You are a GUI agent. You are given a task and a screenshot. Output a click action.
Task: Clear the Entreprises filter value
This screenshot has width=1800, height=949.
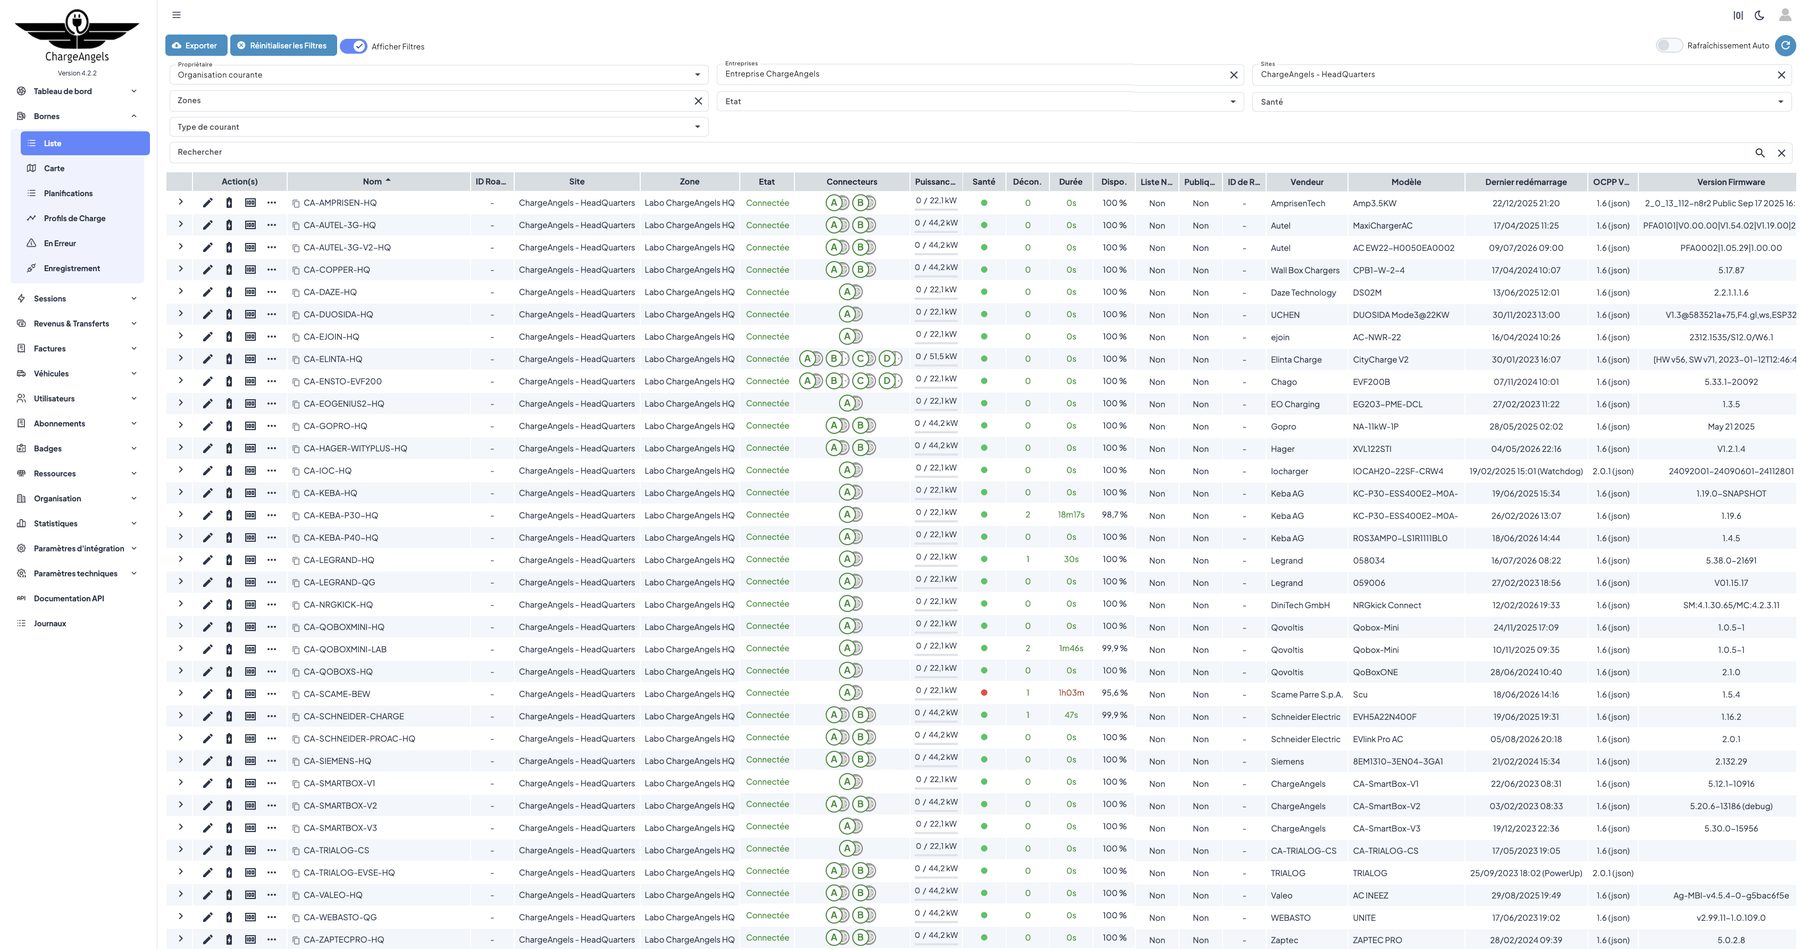pyautogui.click(x=1233, y=75)
